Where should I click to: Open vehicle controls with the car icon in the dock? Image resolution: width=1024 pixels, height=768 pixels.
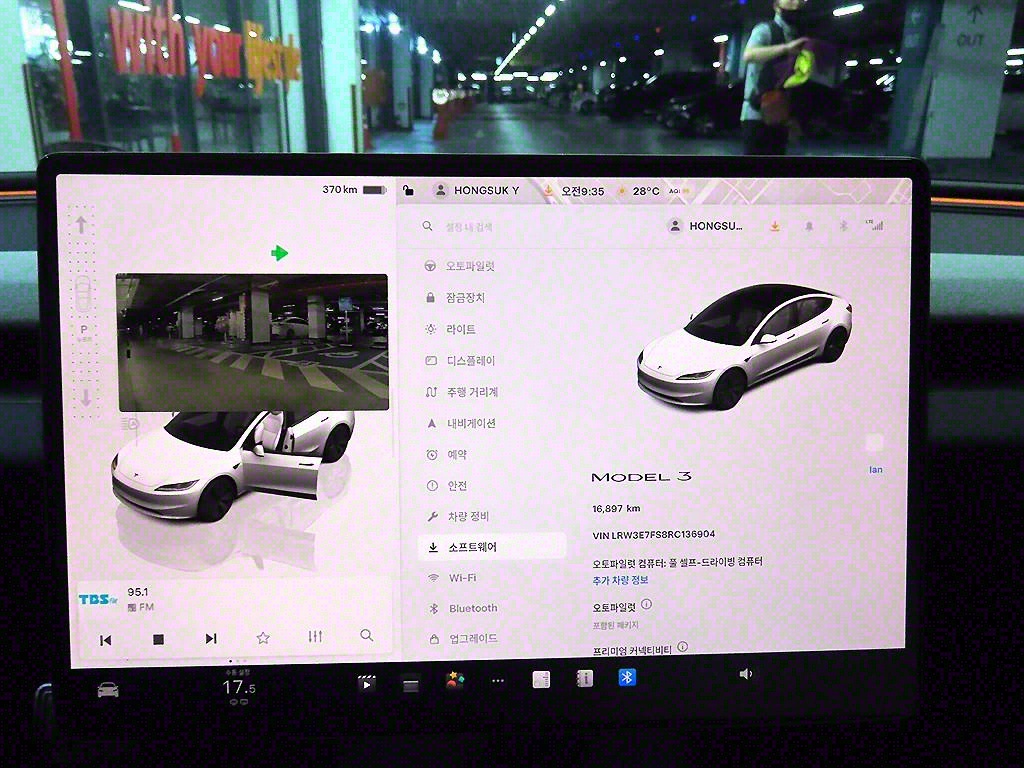108,689
